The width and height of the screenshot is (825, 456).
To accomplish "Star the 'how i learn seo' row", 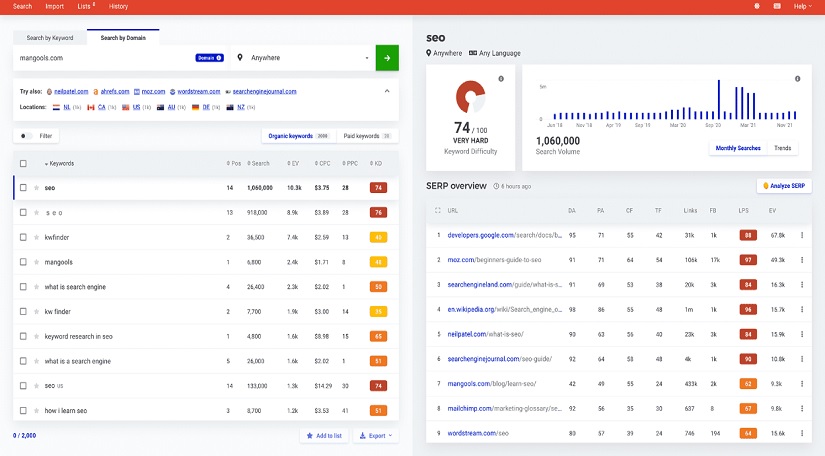I will coord(36,410).
